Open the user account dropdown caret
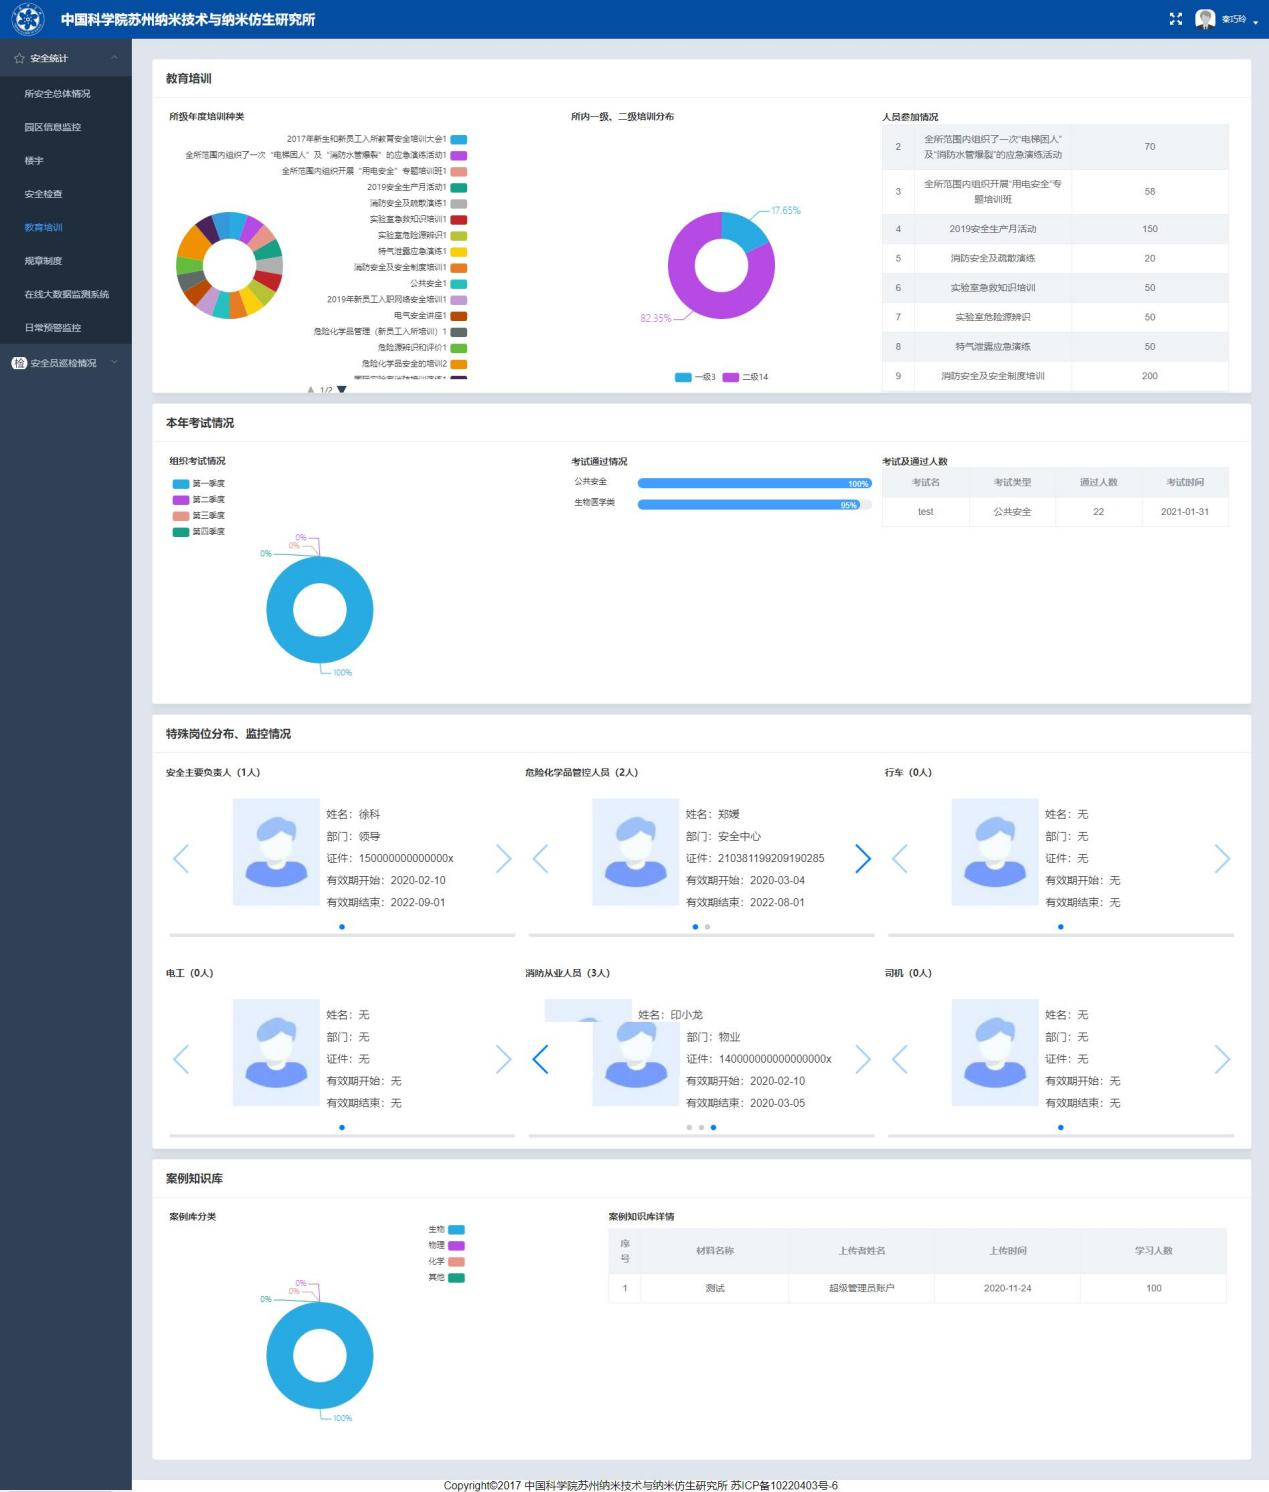1269x1492 pixels. (1255, 22)
